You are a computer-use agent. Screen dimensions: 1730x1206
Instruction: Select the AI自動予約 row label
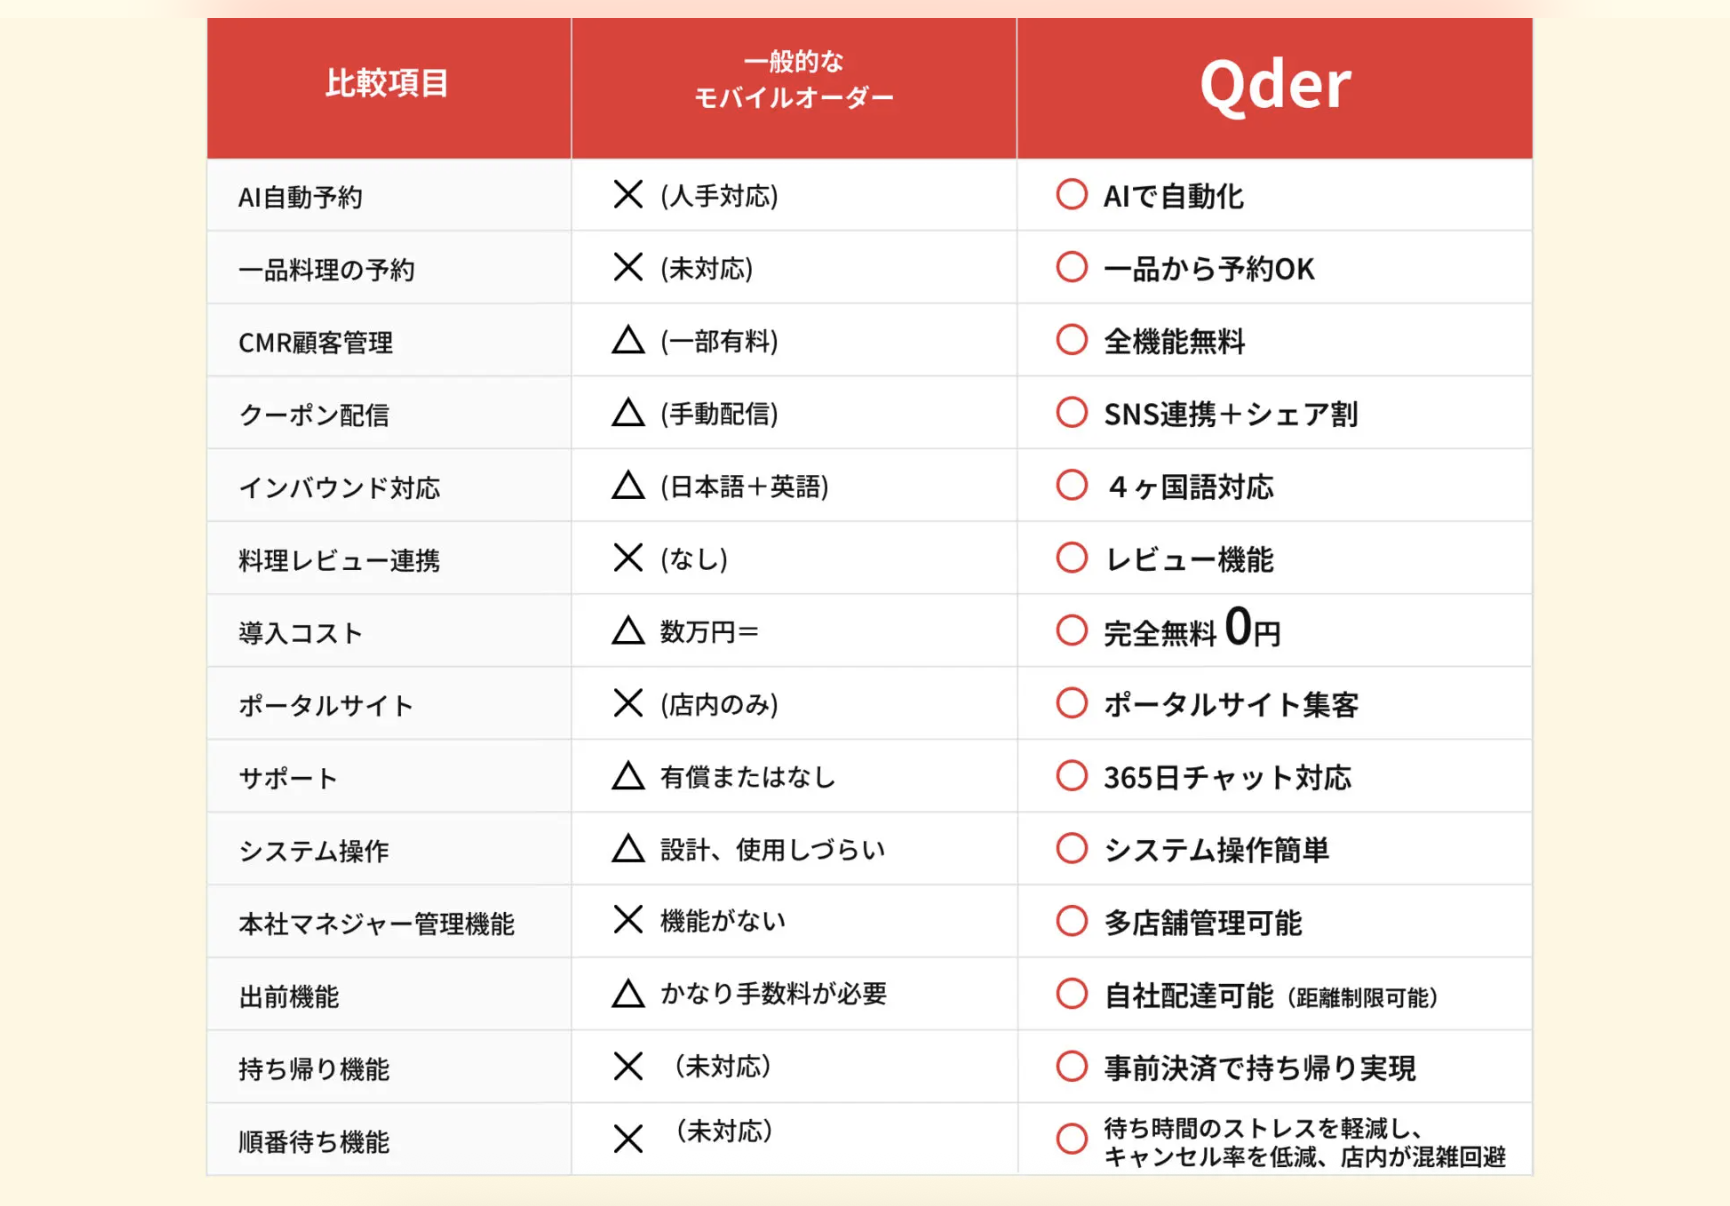[x=300, y=197]
